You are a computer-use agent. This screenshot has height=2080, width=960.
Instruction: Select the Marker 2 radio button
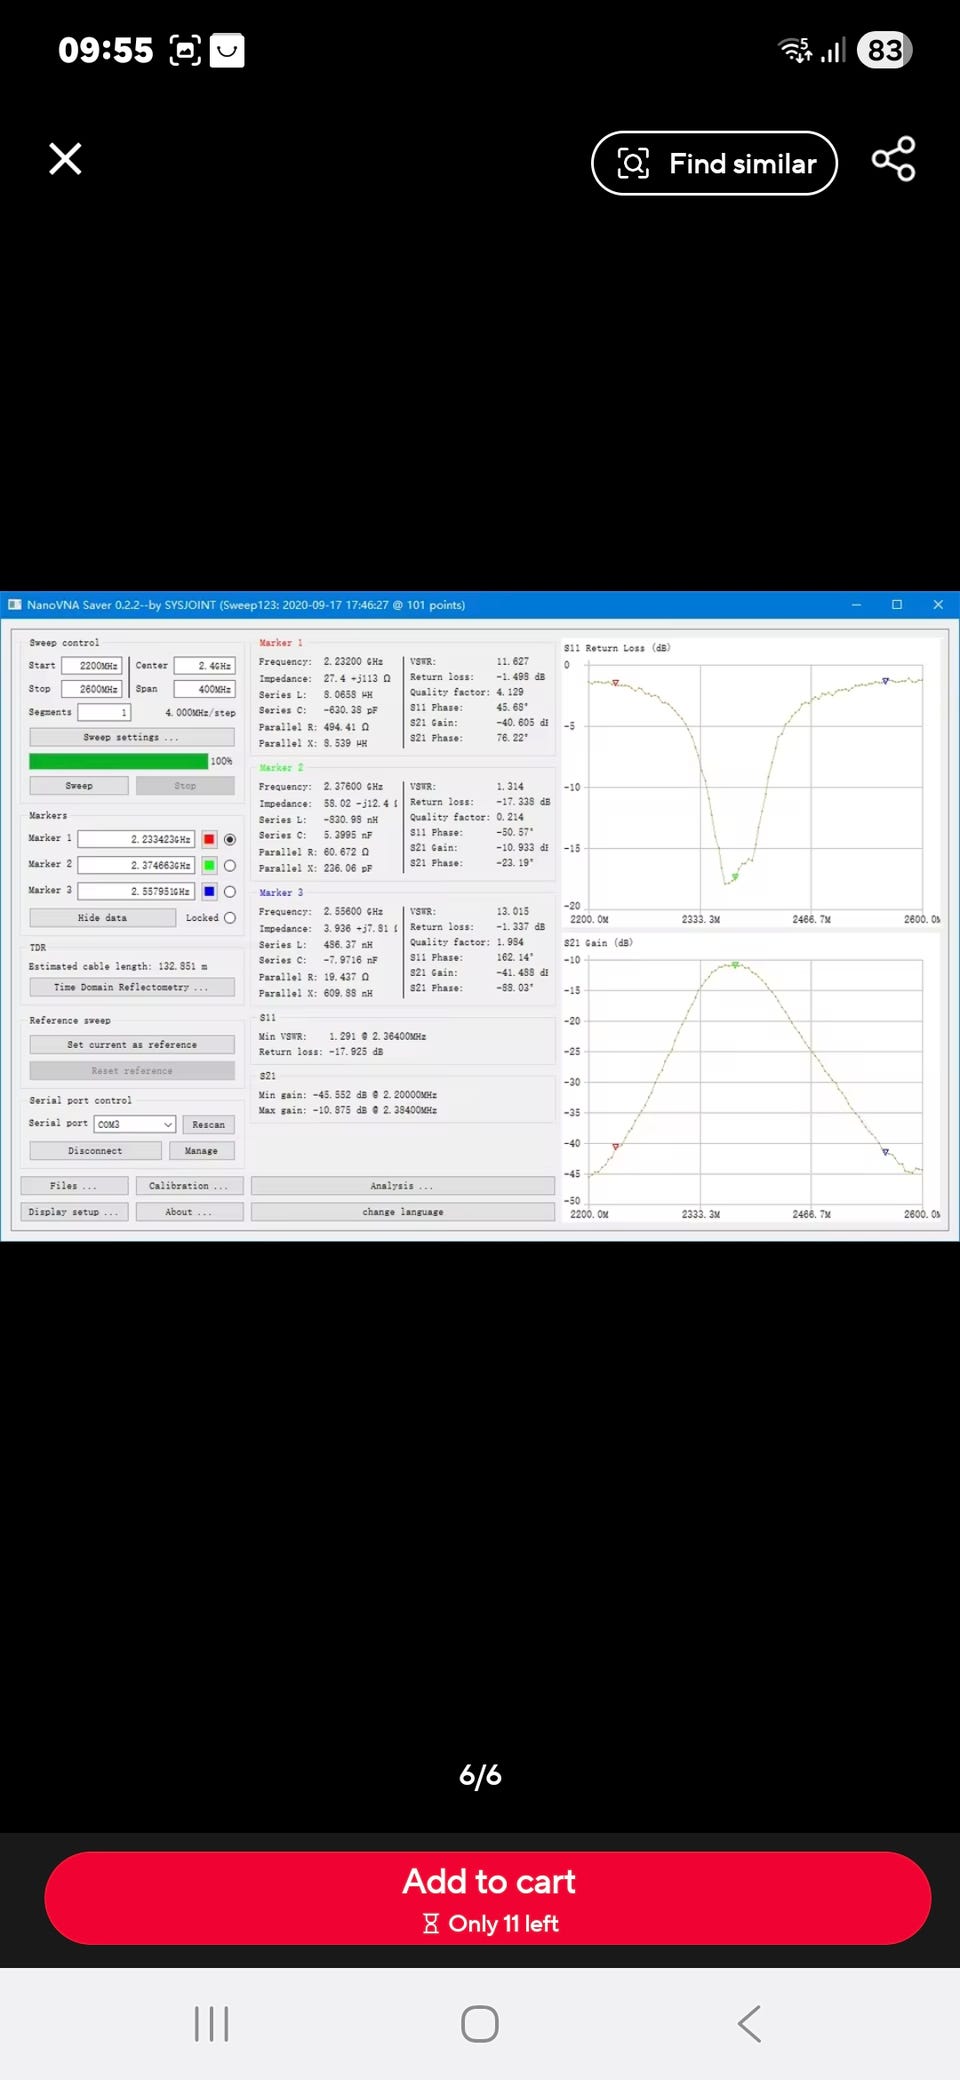230,865
